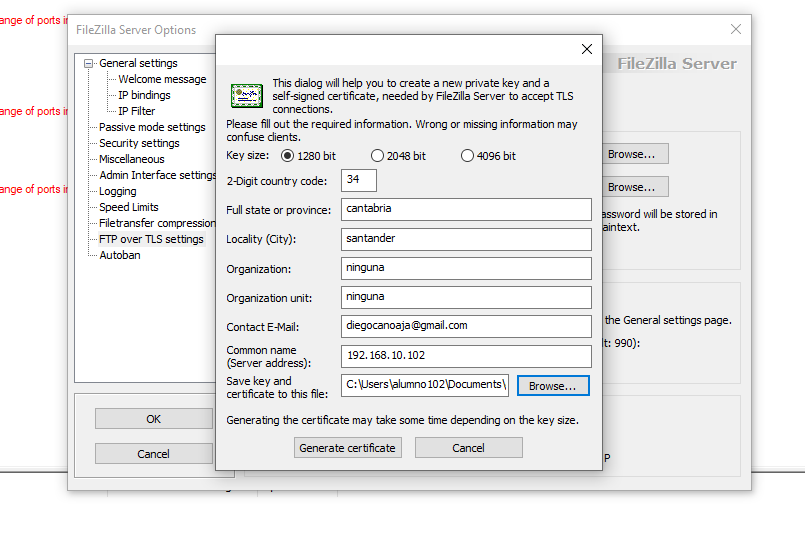The width and height of the screenshot is (805, 546).
Task: Select General settings tree item
Action: point(138,63)
